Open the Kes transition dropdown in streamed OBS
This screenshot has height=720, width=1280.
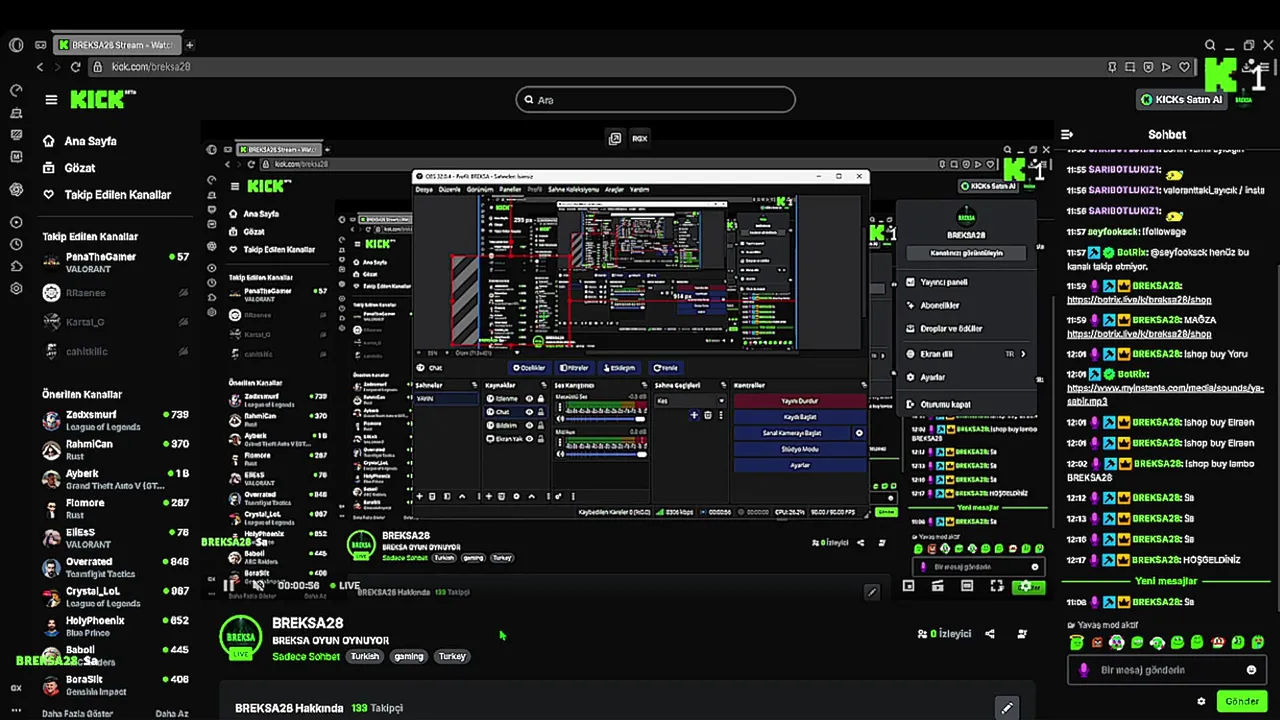691,401
